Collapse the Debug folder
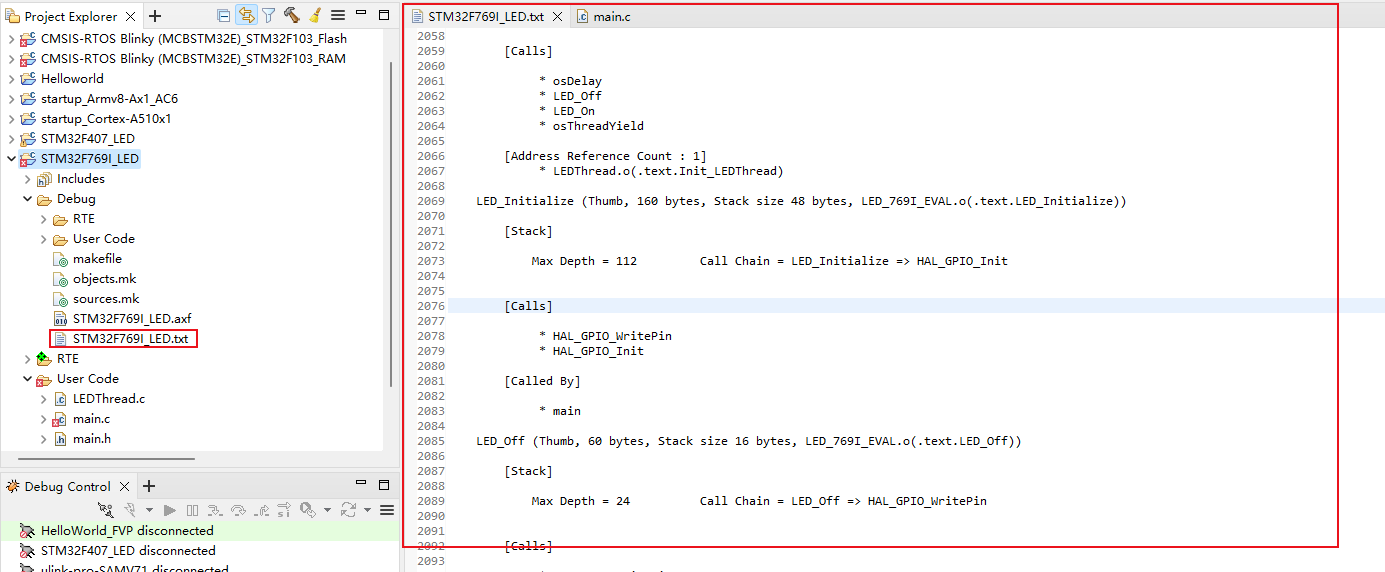This screenshot has height=572, width=1385. click(28, 199)
